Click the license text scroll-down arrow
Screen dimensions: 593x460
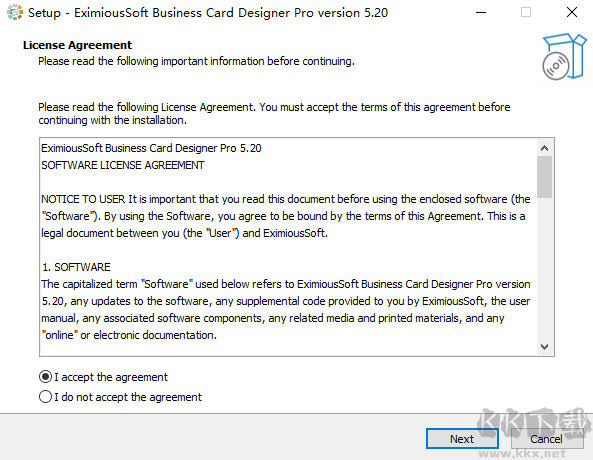point(545,347)
